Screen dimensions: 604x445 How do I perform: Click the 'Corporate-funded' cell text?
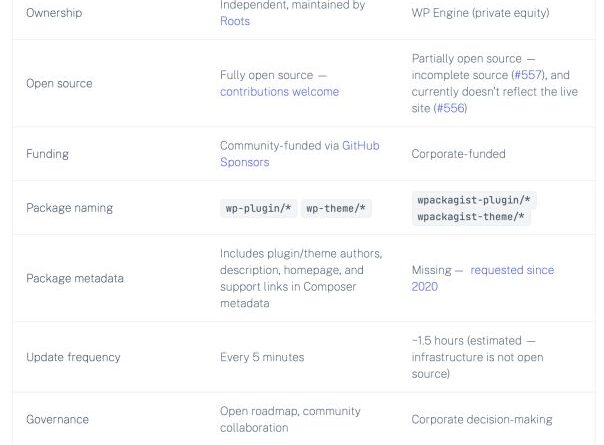coord(458,154)
